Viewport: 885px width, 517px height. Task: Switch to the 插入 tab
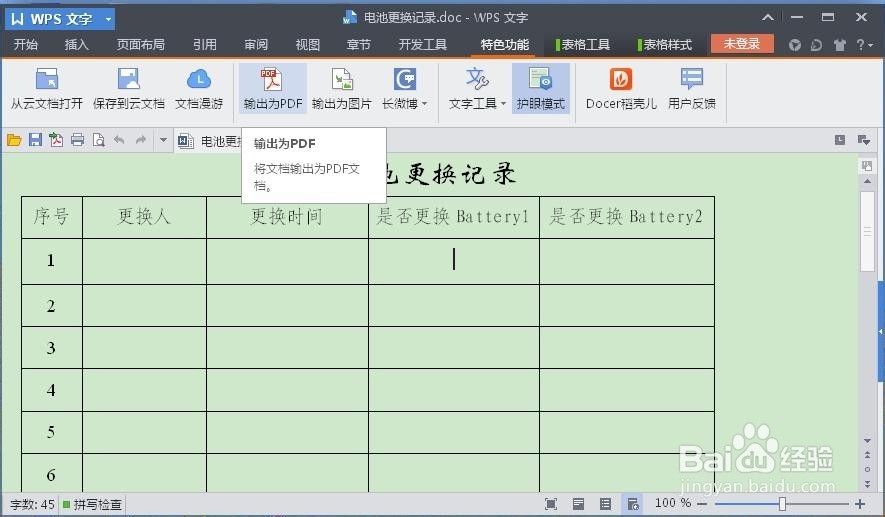click(77, 45)
